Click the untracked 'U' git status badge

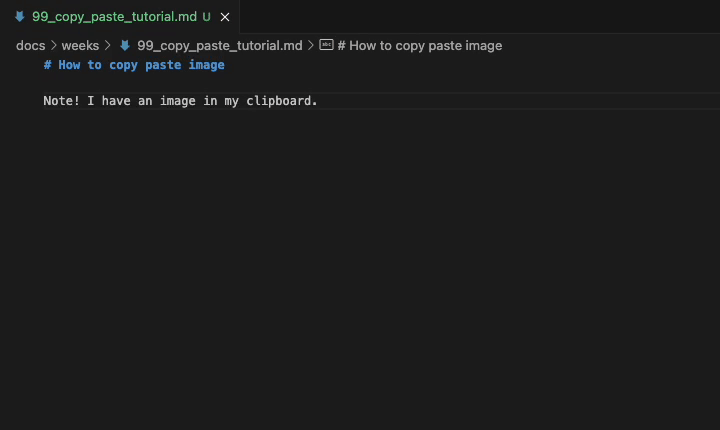click(206, 17)
